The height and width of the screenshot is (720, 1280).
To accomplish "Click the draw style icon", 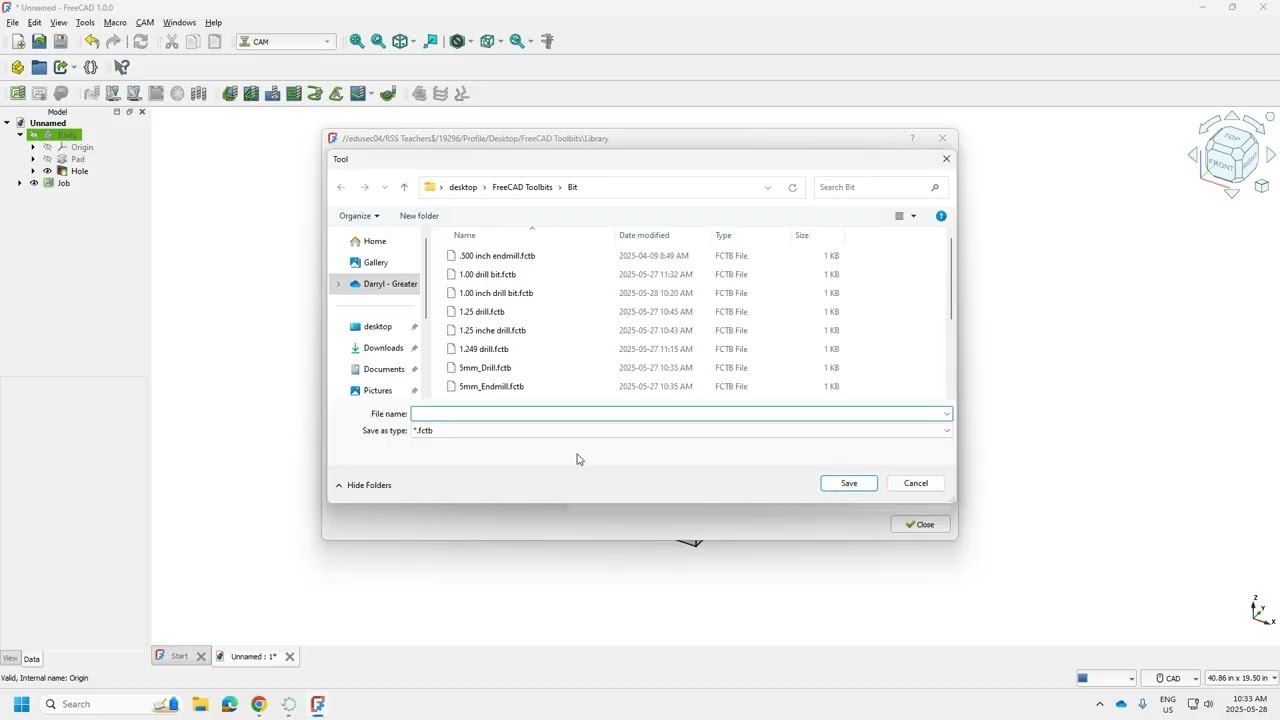I will tap(457, 41).
